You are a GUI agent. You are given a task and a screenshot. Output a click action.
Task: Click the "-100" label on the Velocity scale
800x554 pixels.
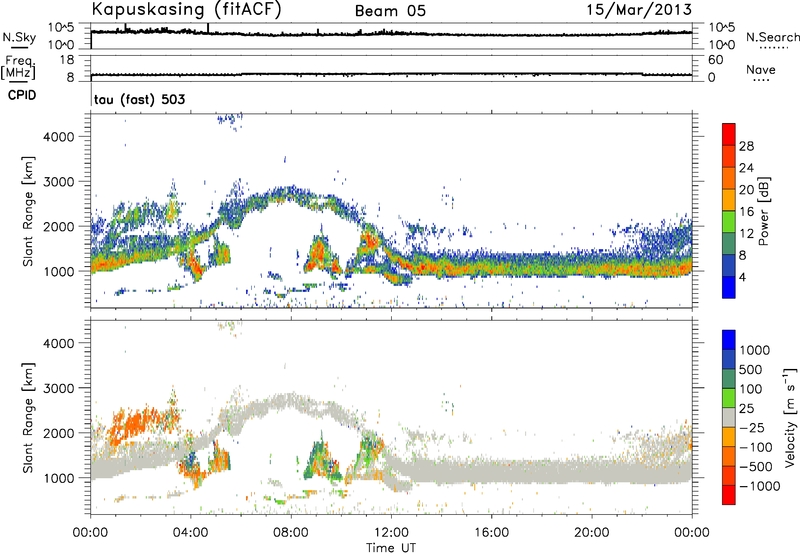coord(754,447)
